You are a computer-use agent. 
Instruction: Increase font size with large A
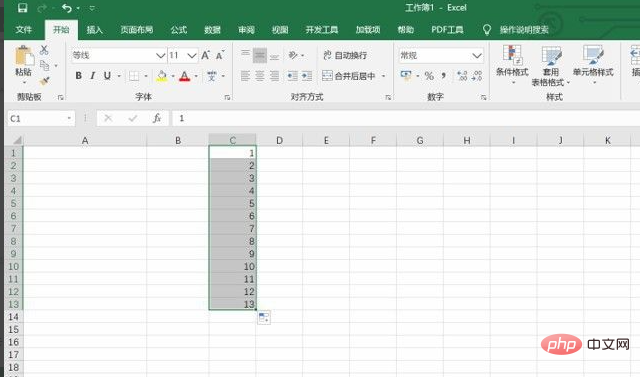click(205, 55)
